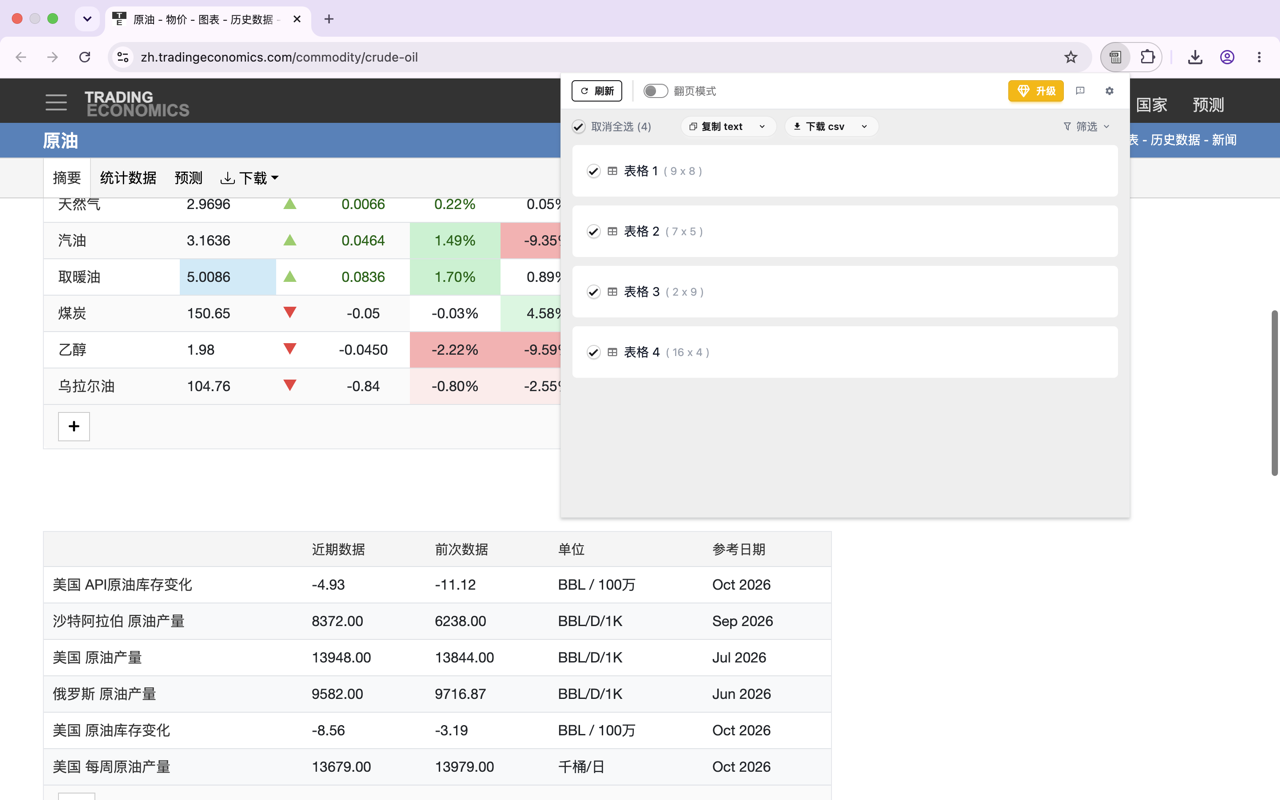This screenshot has height=800, width=1280.
Task: Uncheck the 表格 3 checkbox
Action: point(593,292)
